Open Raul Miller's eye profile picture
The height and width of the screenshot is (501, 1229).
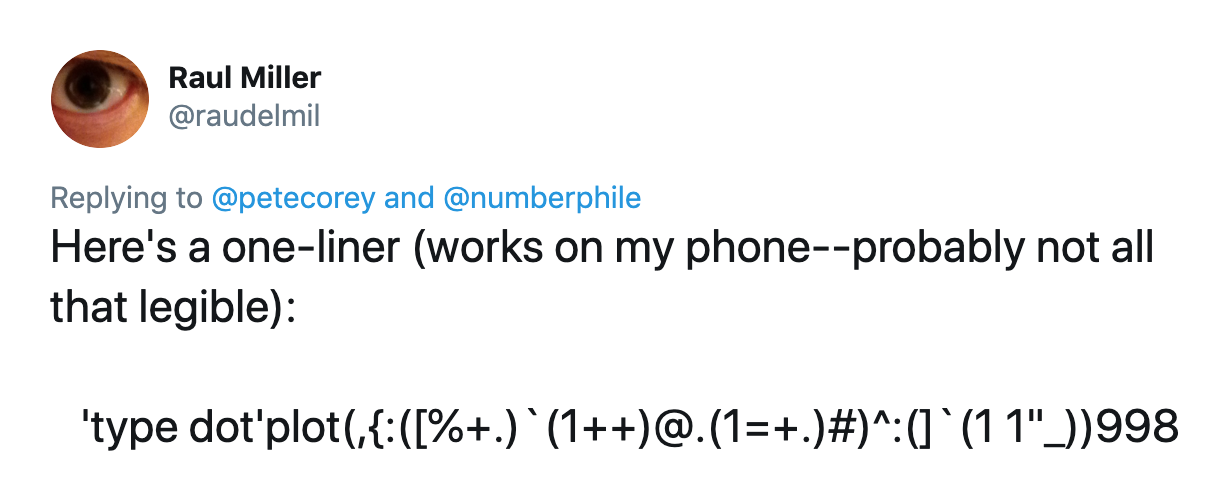[x=100, y=99]
